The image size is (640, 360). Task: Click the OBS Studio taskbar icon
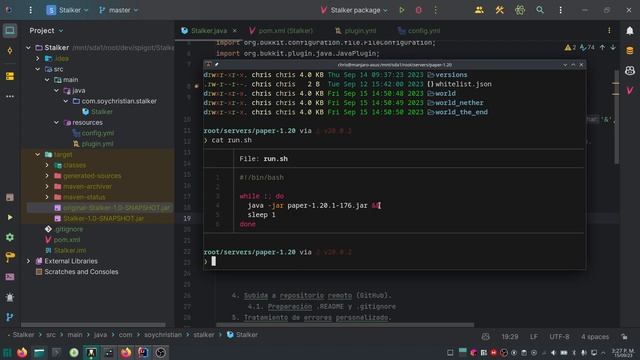point(160,352)
